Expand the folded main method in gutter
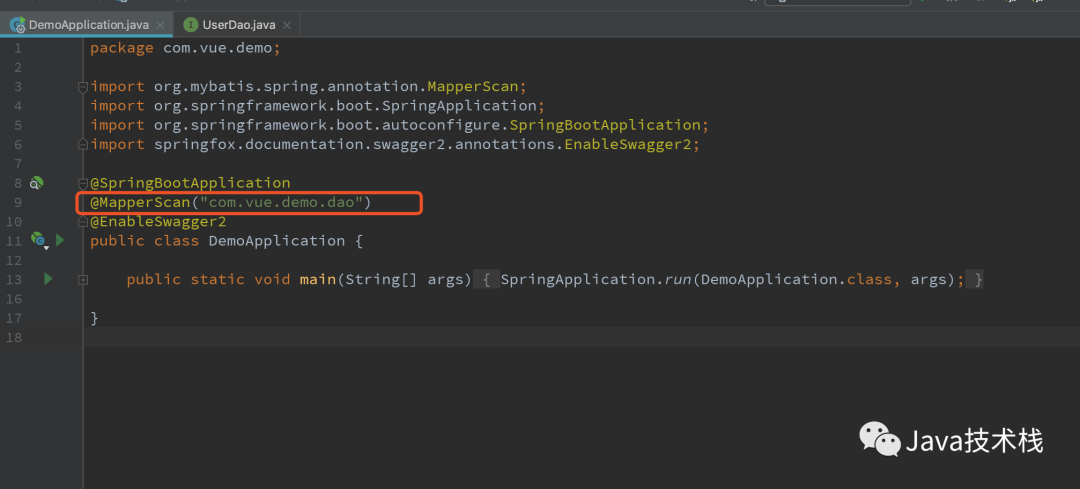Image resolution: width=1080 pixels, height=489 pixels. pos(84,279)
